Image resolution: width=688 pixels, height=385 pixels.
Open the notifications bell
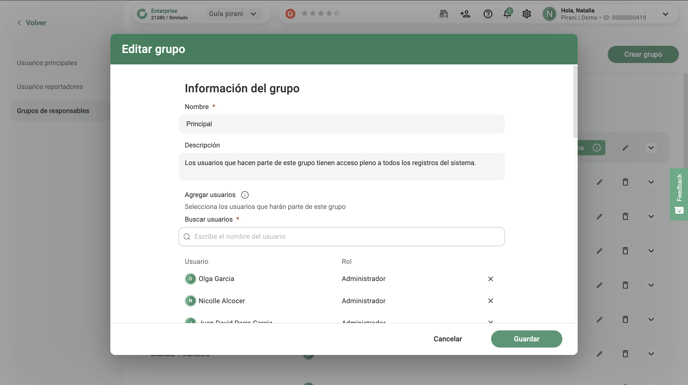[507, 14]
